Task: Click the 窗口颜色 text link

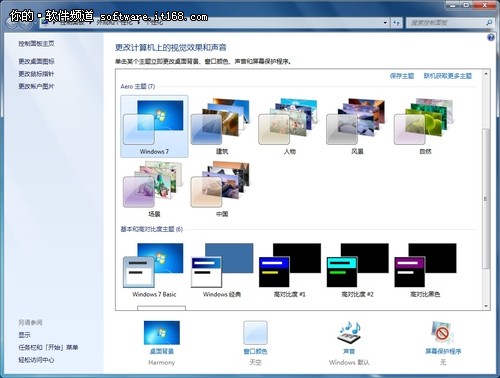Action: click(x=255, y=351)
